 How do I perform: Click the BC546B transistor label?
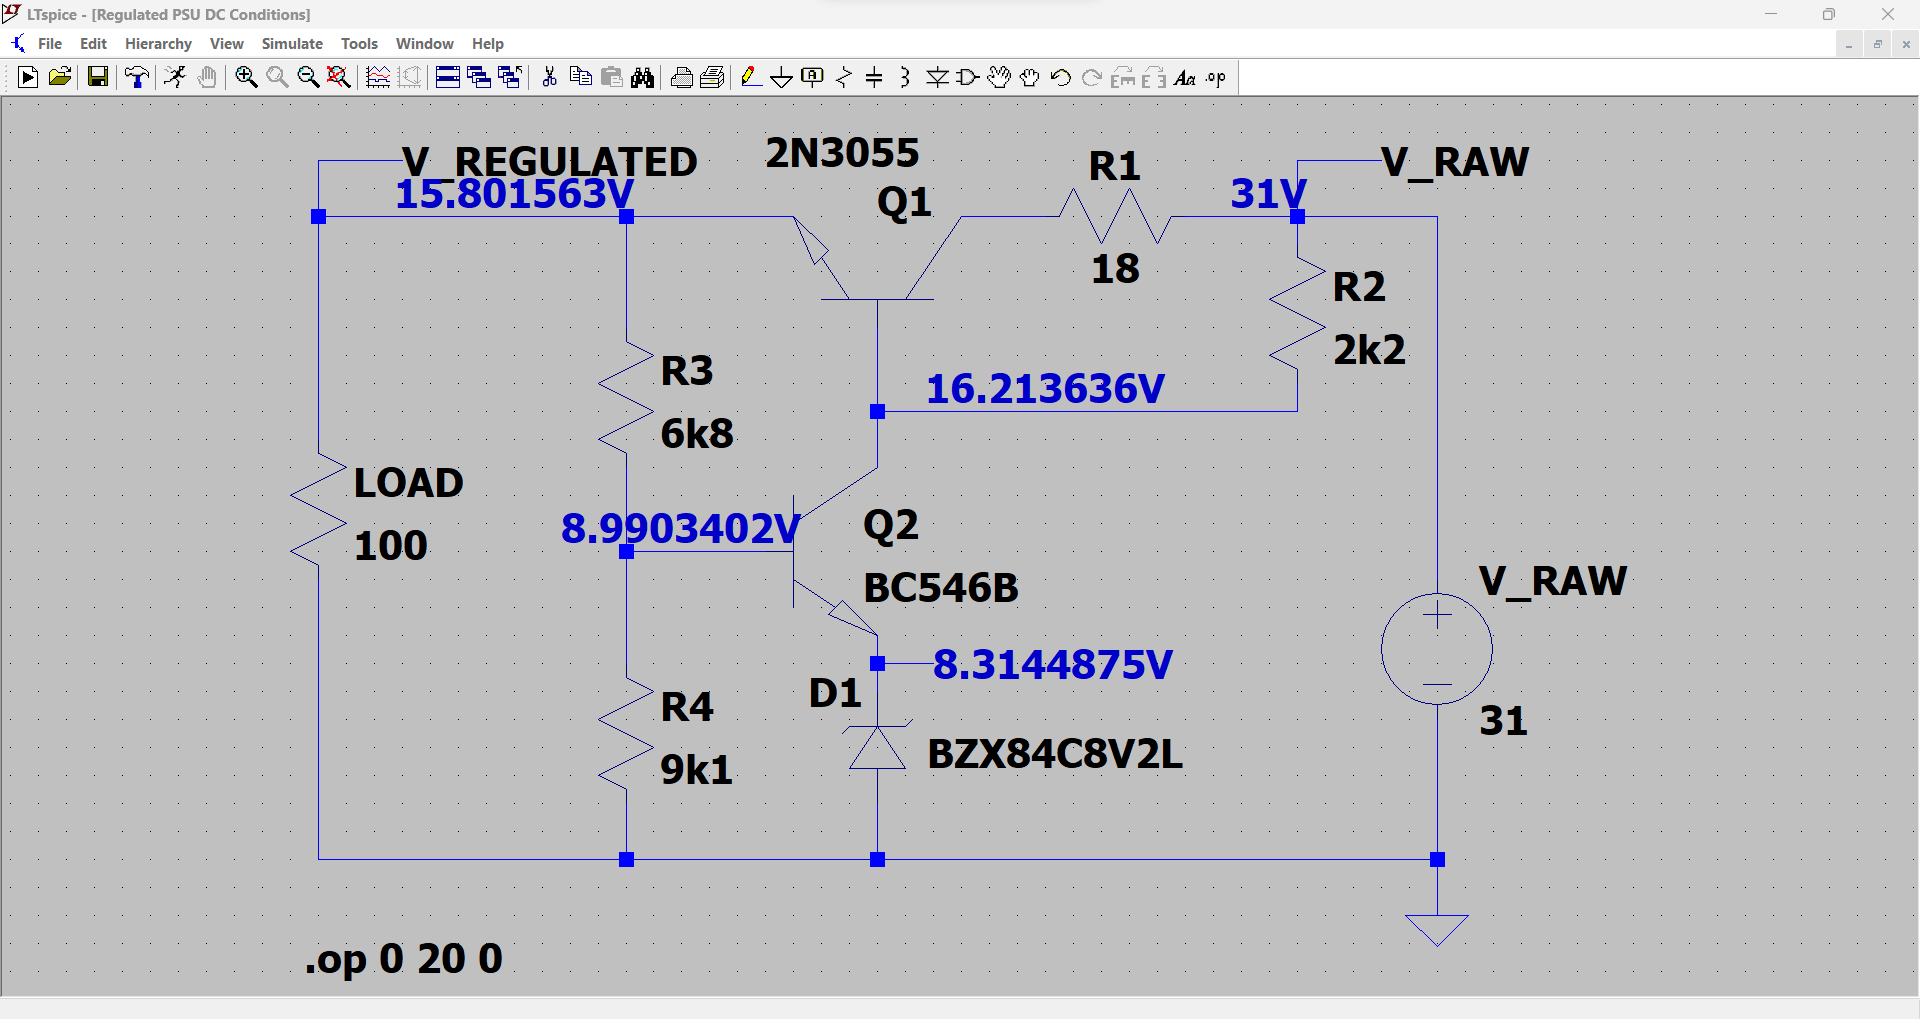coord(941,588)
